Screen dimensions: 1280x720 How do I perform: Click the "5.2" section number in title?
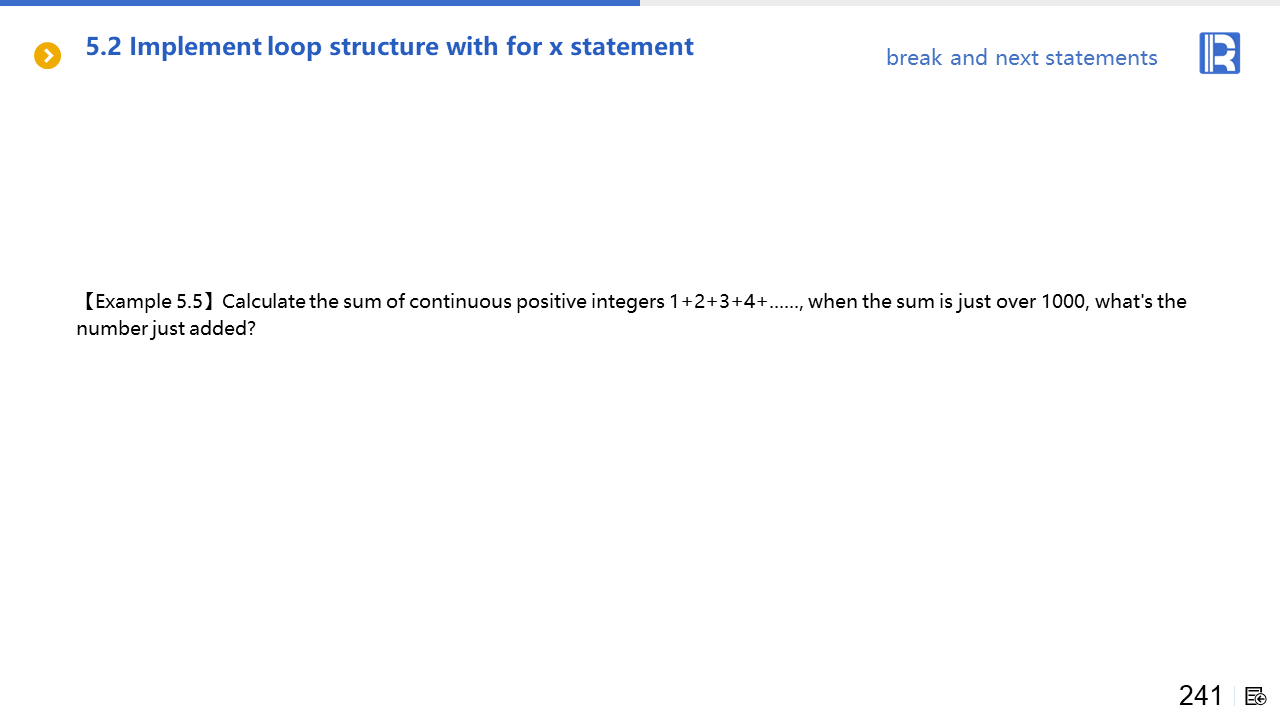tap(104, 47)
